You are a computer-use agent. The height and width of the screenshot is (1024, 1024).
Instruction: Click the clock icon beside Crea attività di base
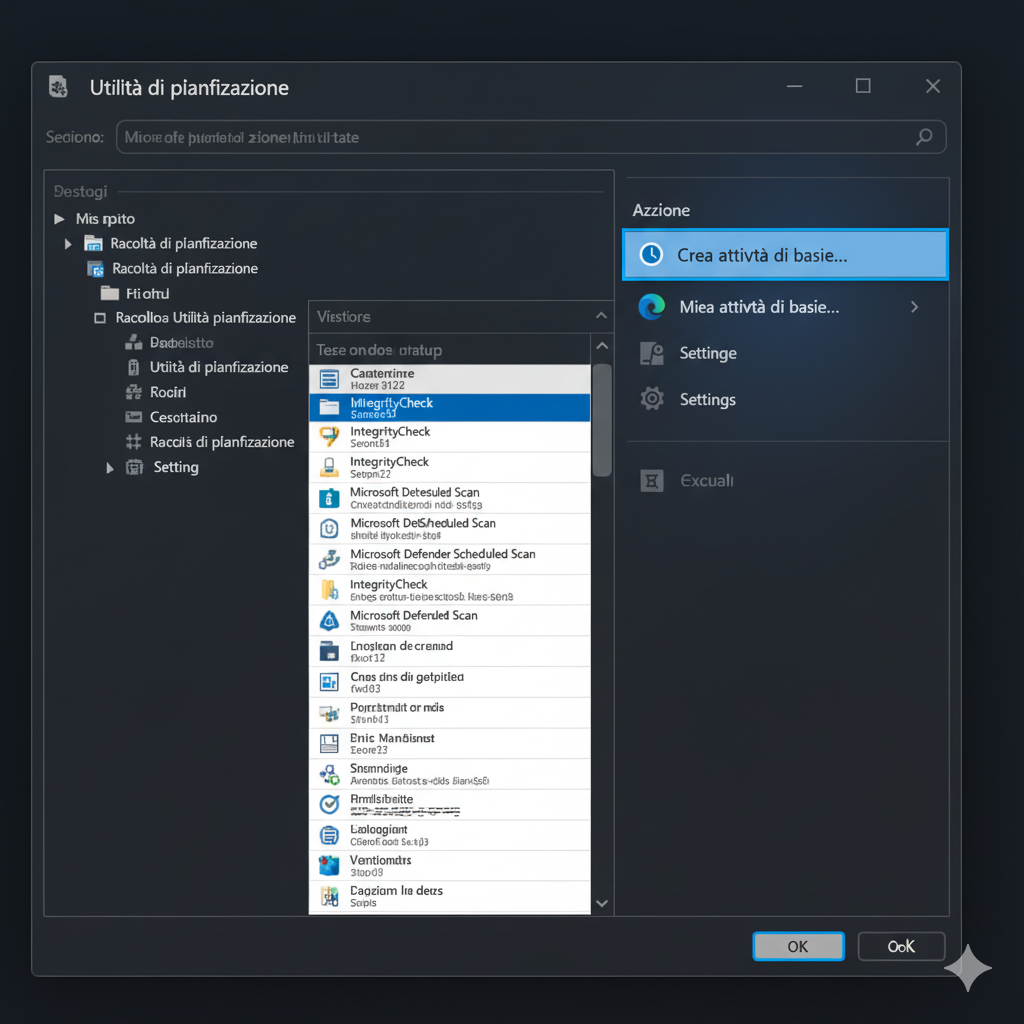coord(651,255)
